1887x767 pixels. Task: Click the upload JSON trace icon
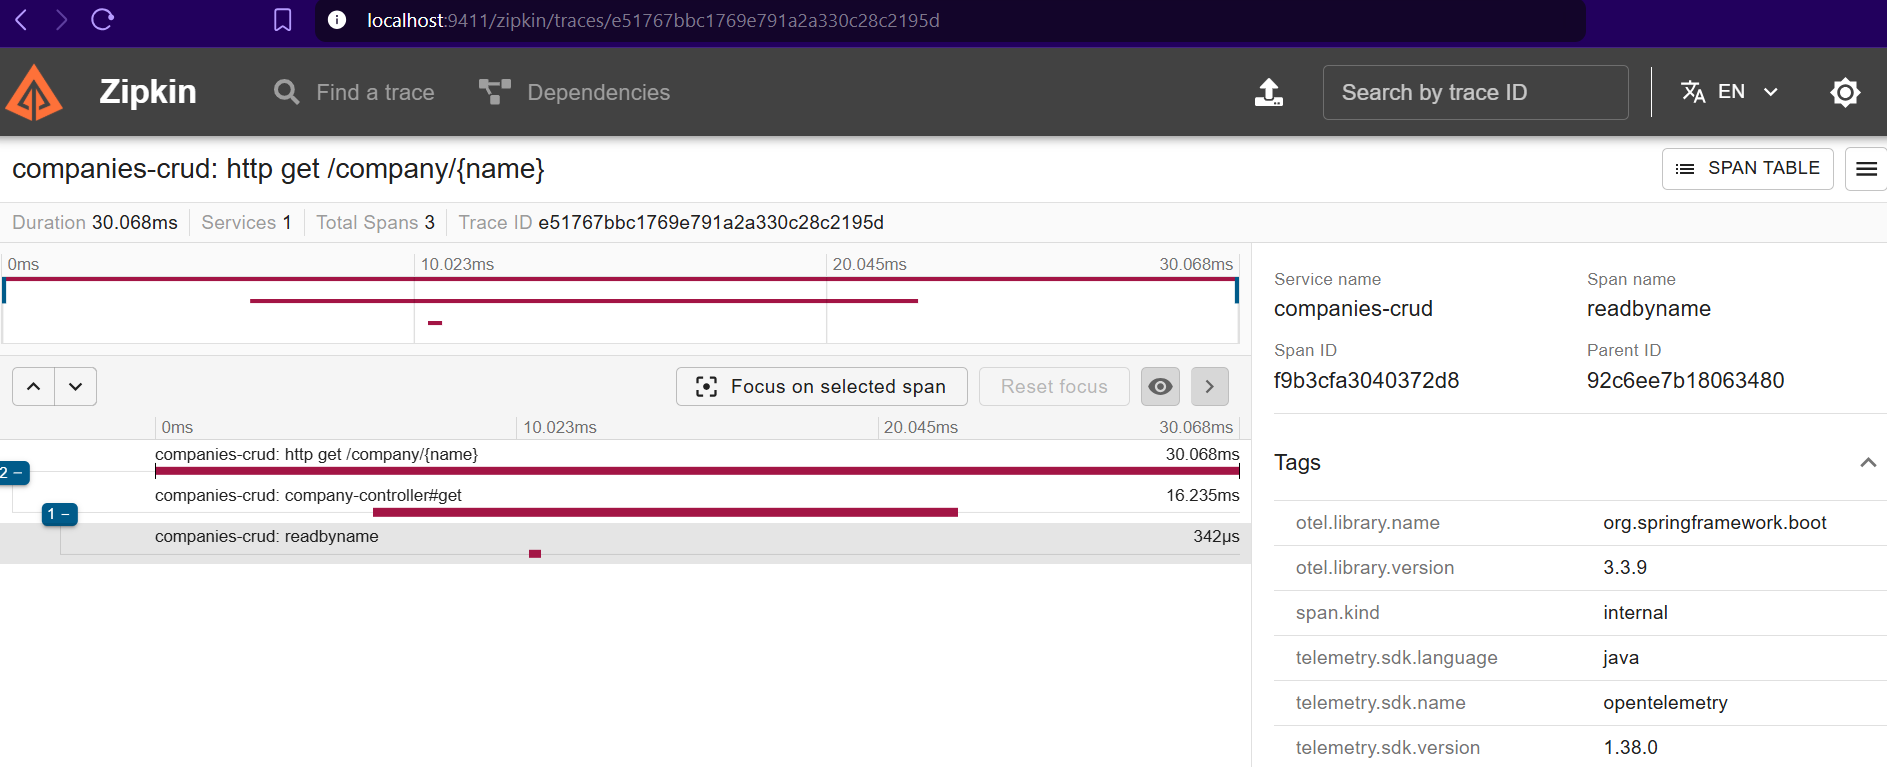point(1268,93)
